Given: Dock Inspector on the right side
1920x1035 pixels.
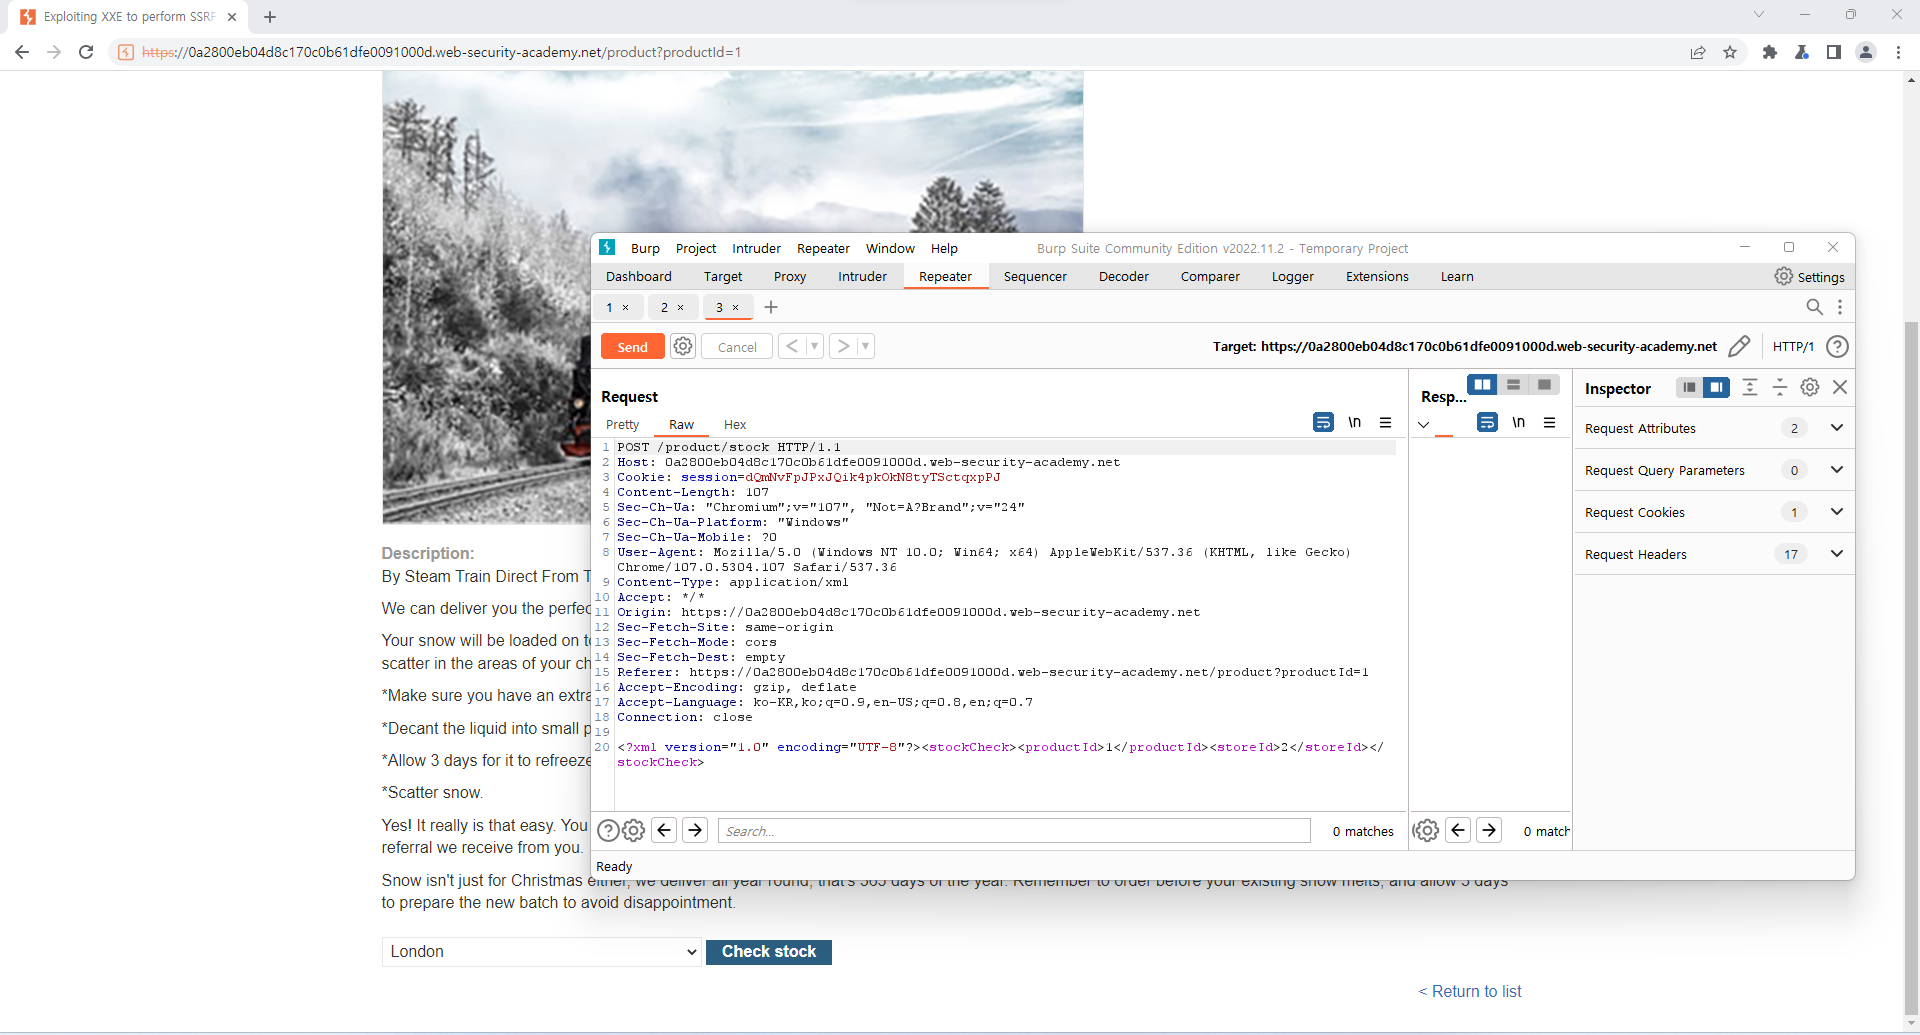Looking at the screenshot, I should click(1716, 388).
